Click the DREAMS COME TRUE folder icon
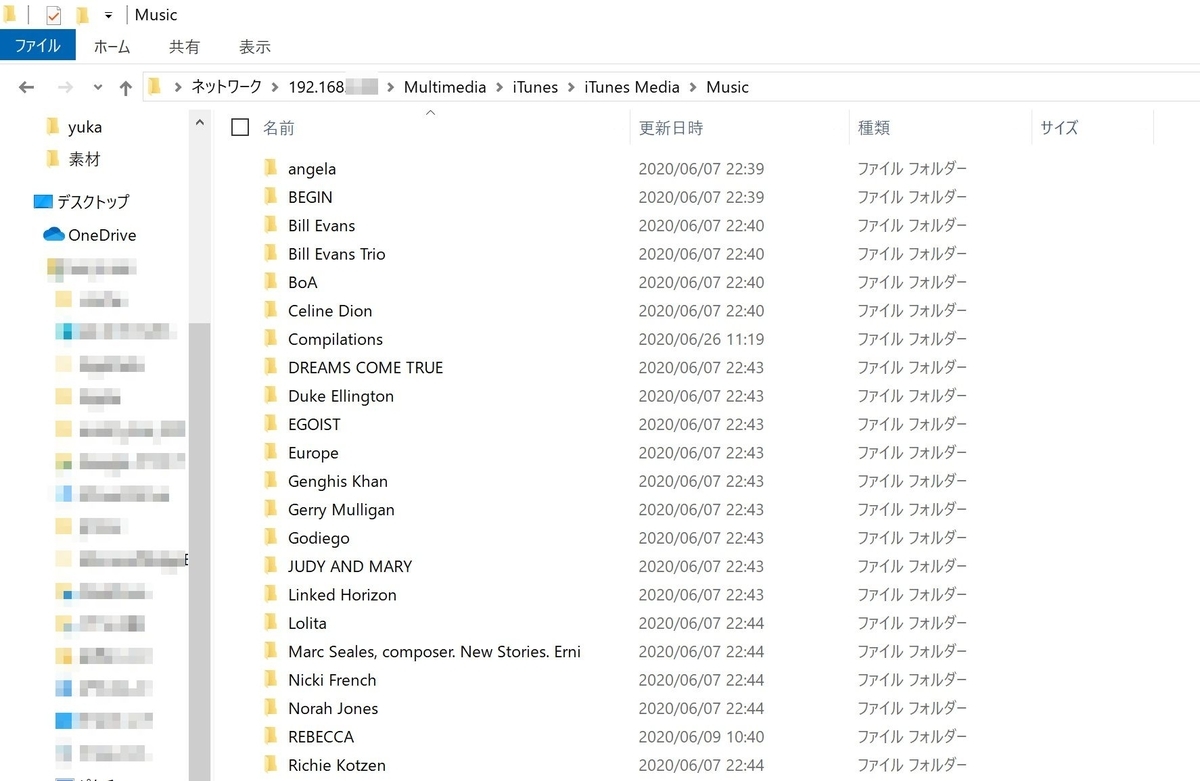The width and height of the screenshot is (1200, 781). click(270, 367)
